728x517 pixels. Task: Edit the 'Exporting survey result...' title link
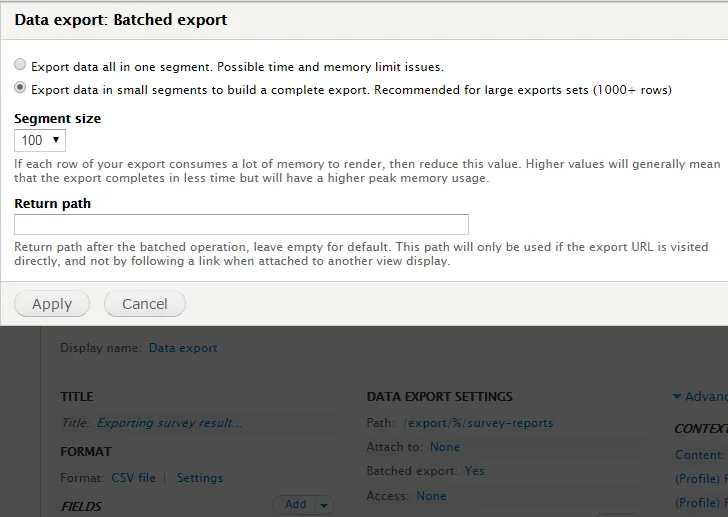[x=169, y=423]
